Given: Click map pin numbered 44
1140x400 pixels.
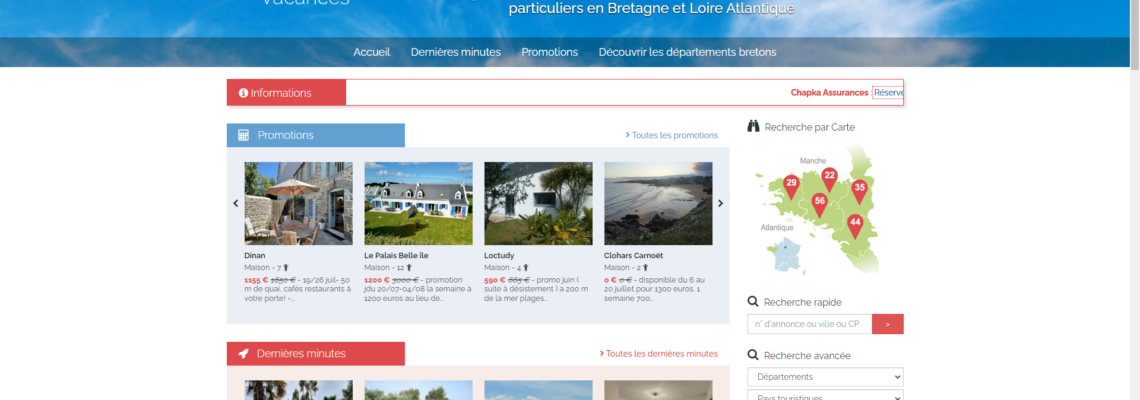Looking at the screenshot, I should (855, 226).
